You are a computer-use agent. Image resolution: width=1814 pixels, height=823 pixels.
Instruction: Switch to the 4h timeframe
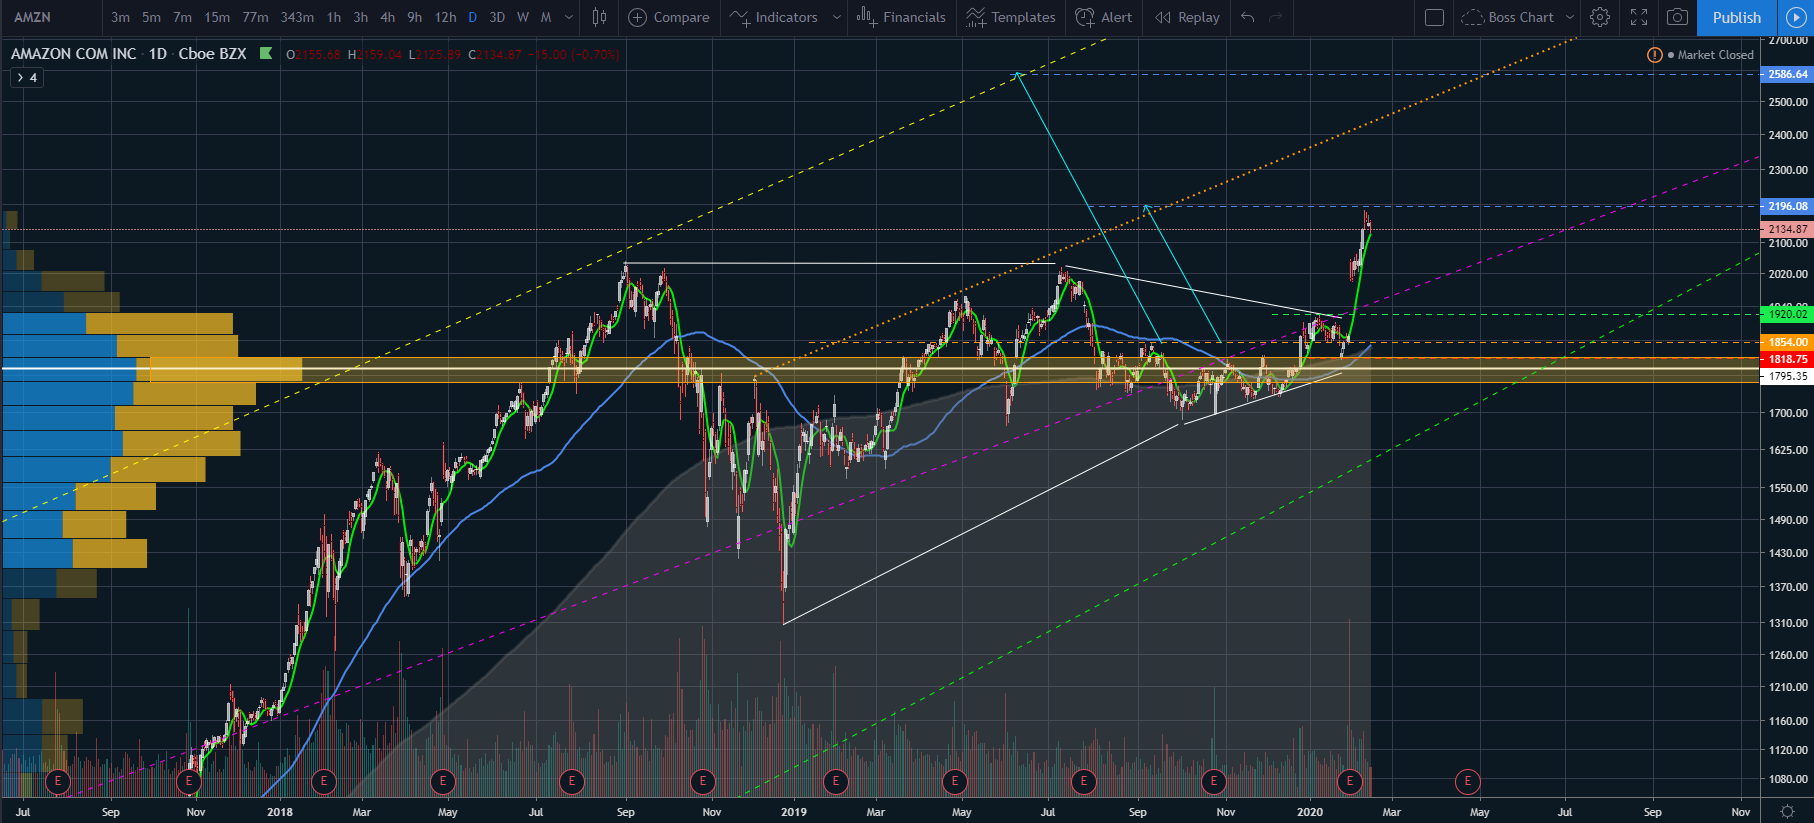387,17
